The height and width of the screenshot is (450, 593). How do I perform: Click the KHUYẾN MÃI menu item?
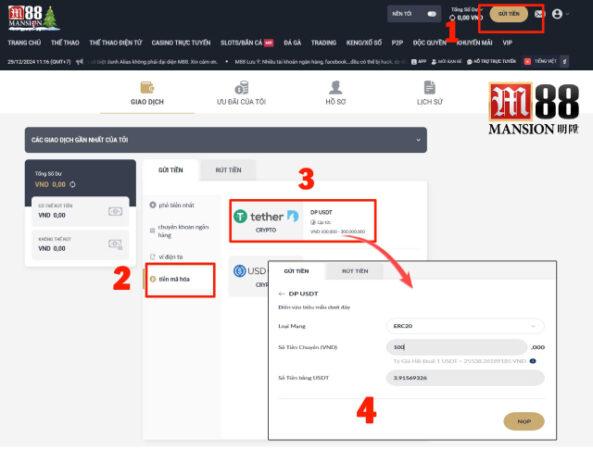point(474,43)
